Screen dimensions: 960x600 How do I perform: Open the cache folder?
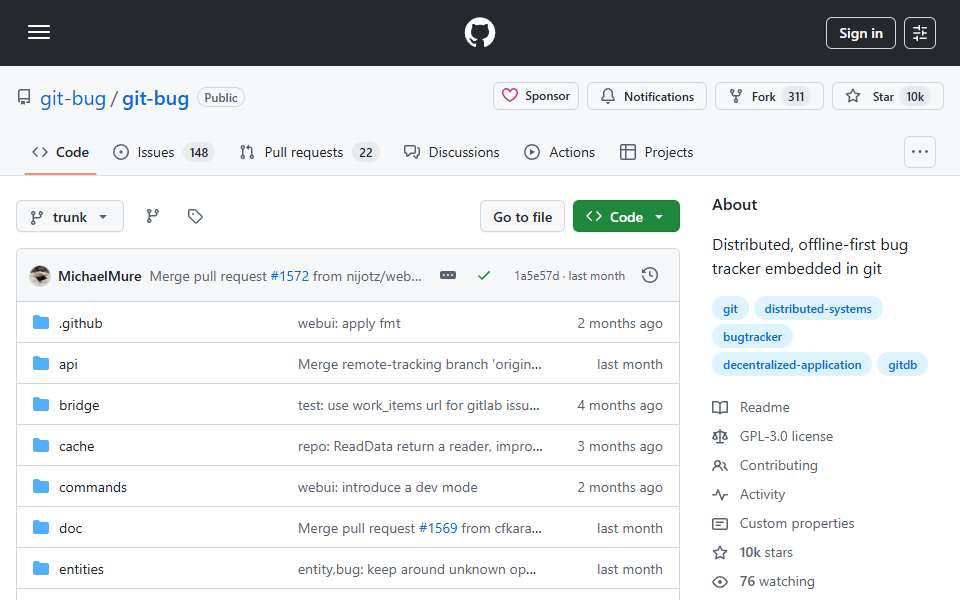coord(77,446)
